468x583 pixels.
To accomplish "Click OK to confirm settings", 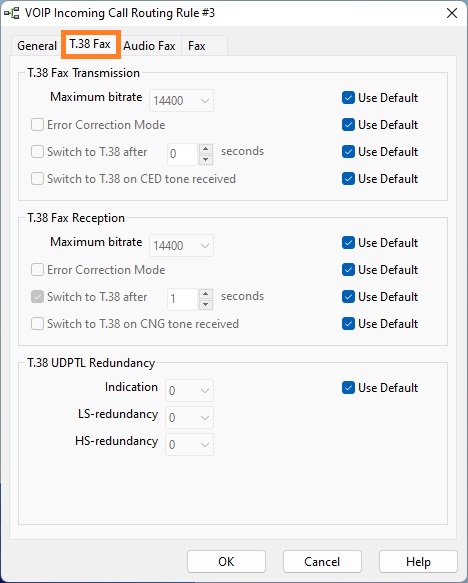I will [x=226, y=561].
